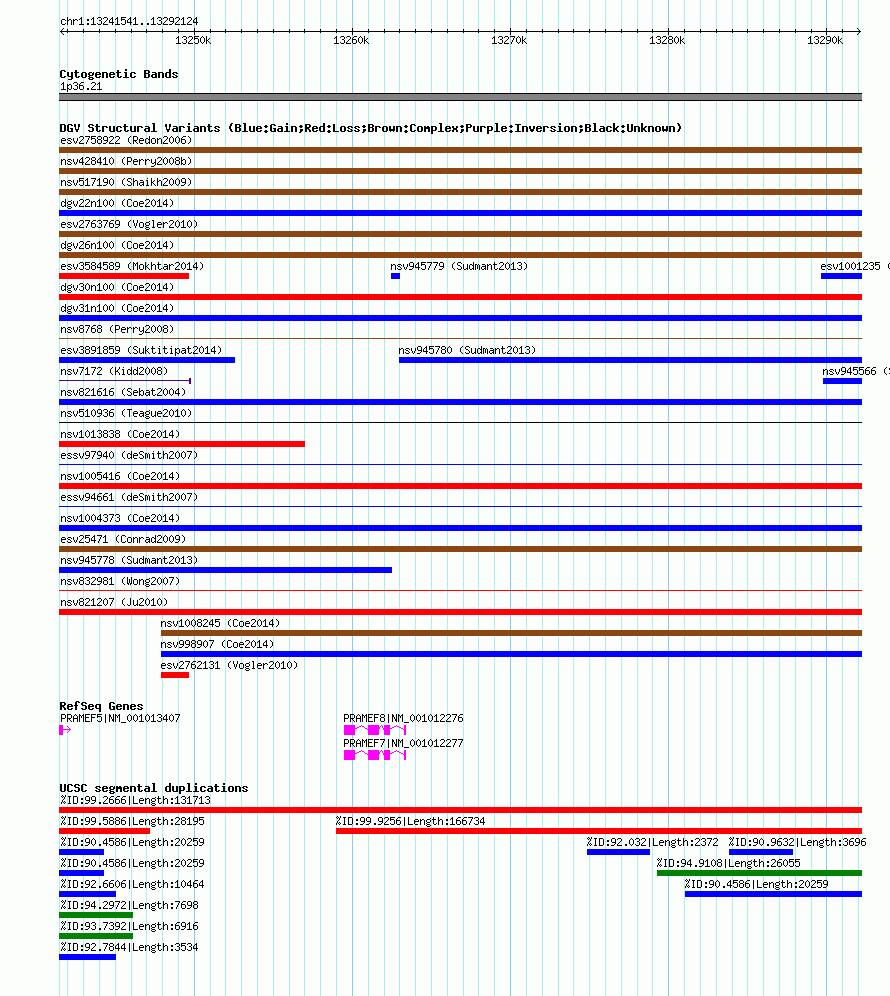Image resolution: width=890 pixels, height=996 pixels.
Task: Click nsv998907 (Coe2014) variant label
Action: coord(217,644)
